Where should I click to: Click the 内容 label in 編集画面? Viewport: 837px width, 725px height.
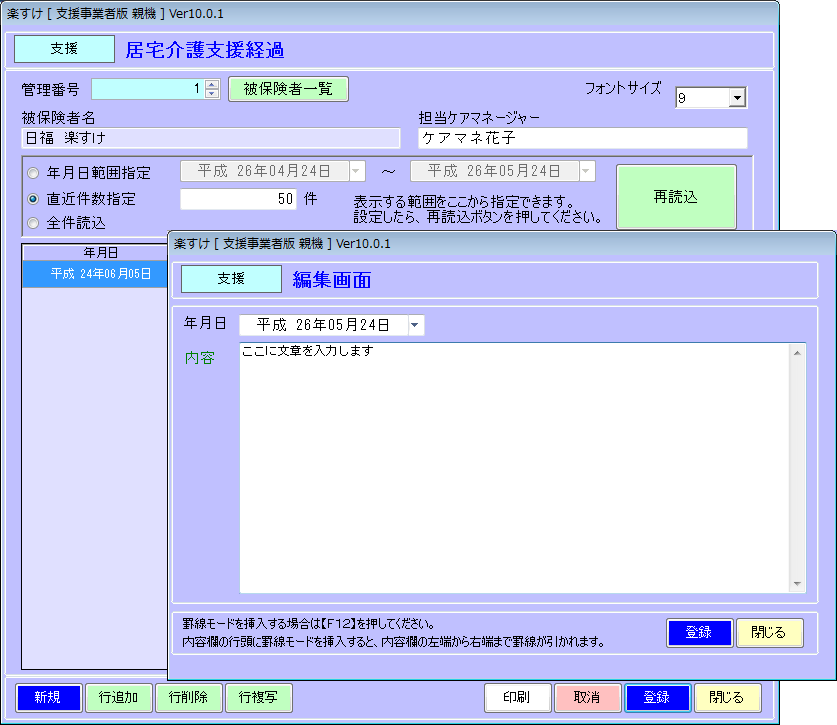coord(200,358)
